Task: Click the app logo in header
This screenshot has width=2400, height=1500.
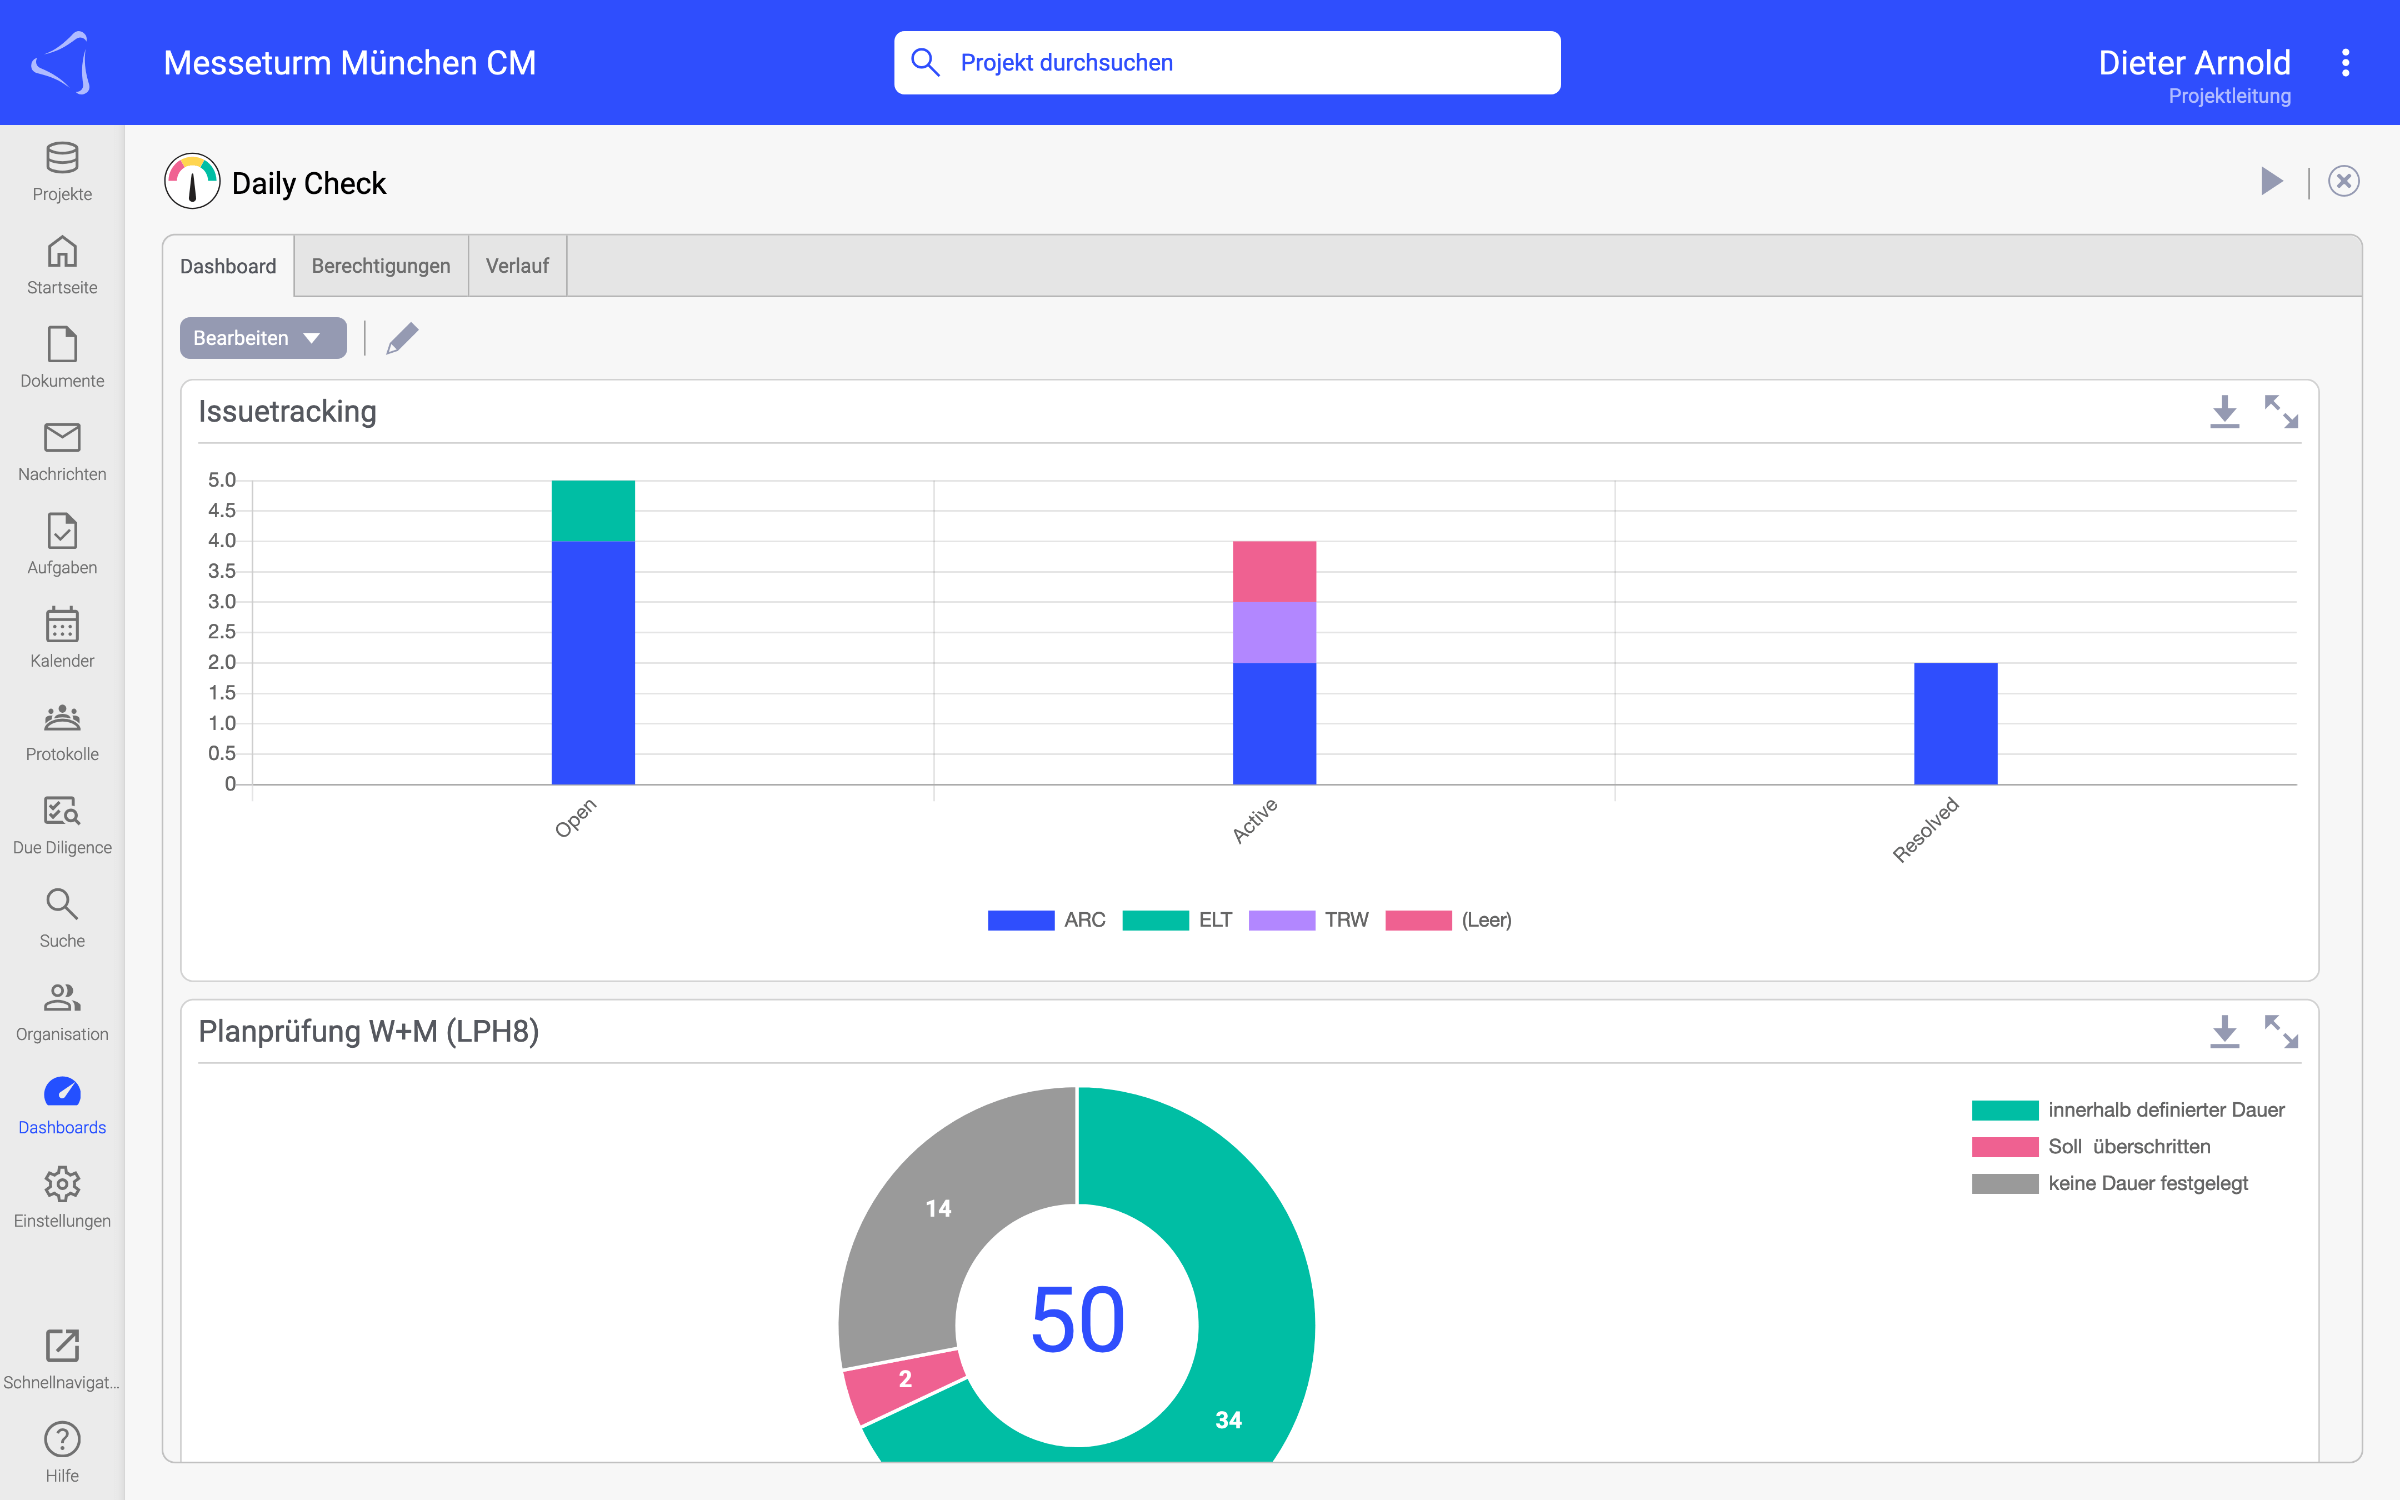Action: point(62,63)
